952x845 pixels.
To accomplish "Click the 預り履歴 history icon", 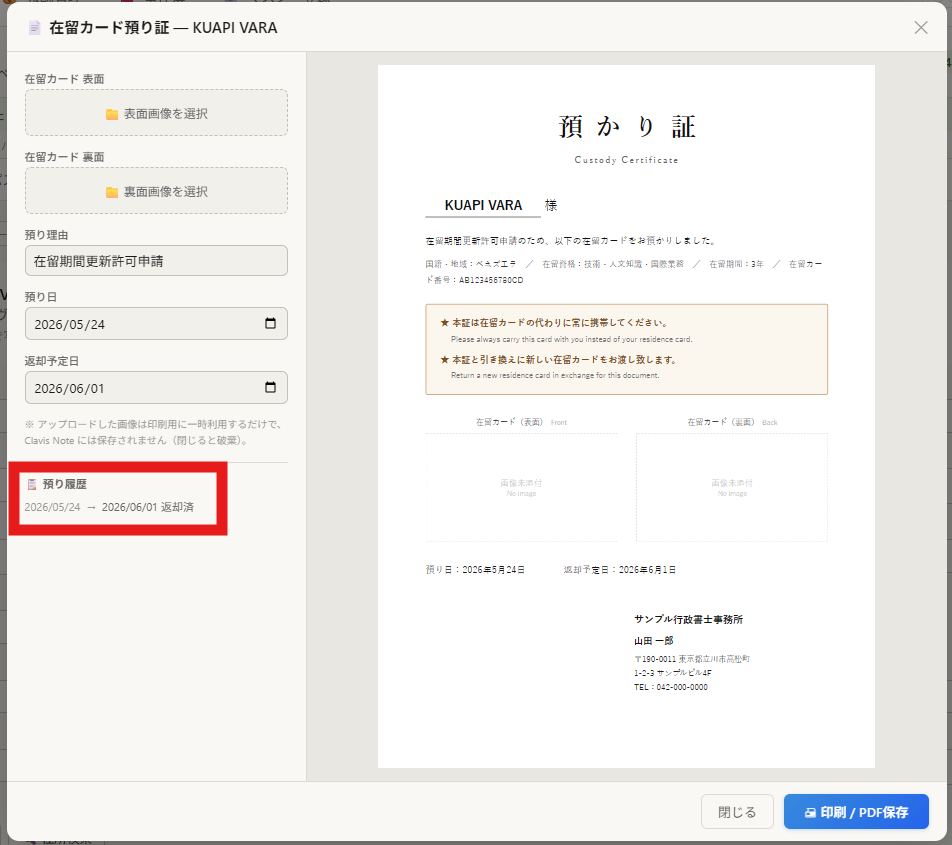I will [x=32, y=484].
